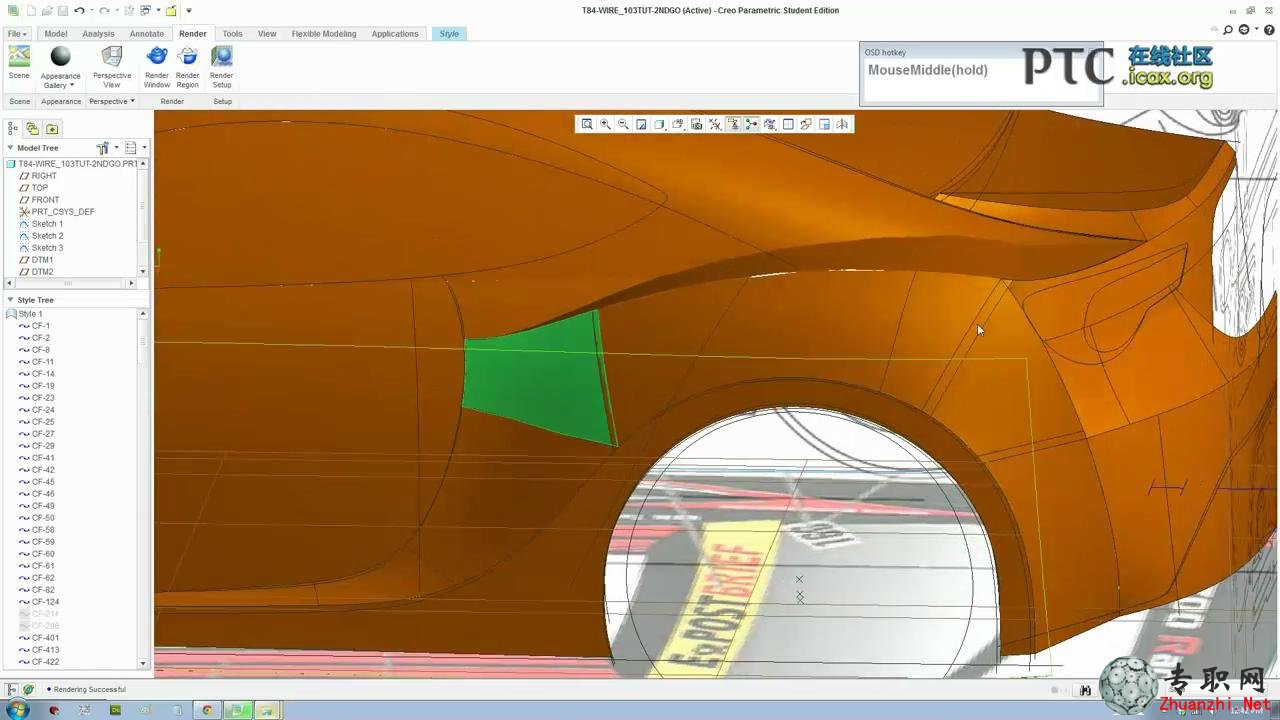Open dropdown next to Model Tree show icon
Image resolution: width=1280 pixels, height=720 pixels.
tap(144, 148)
